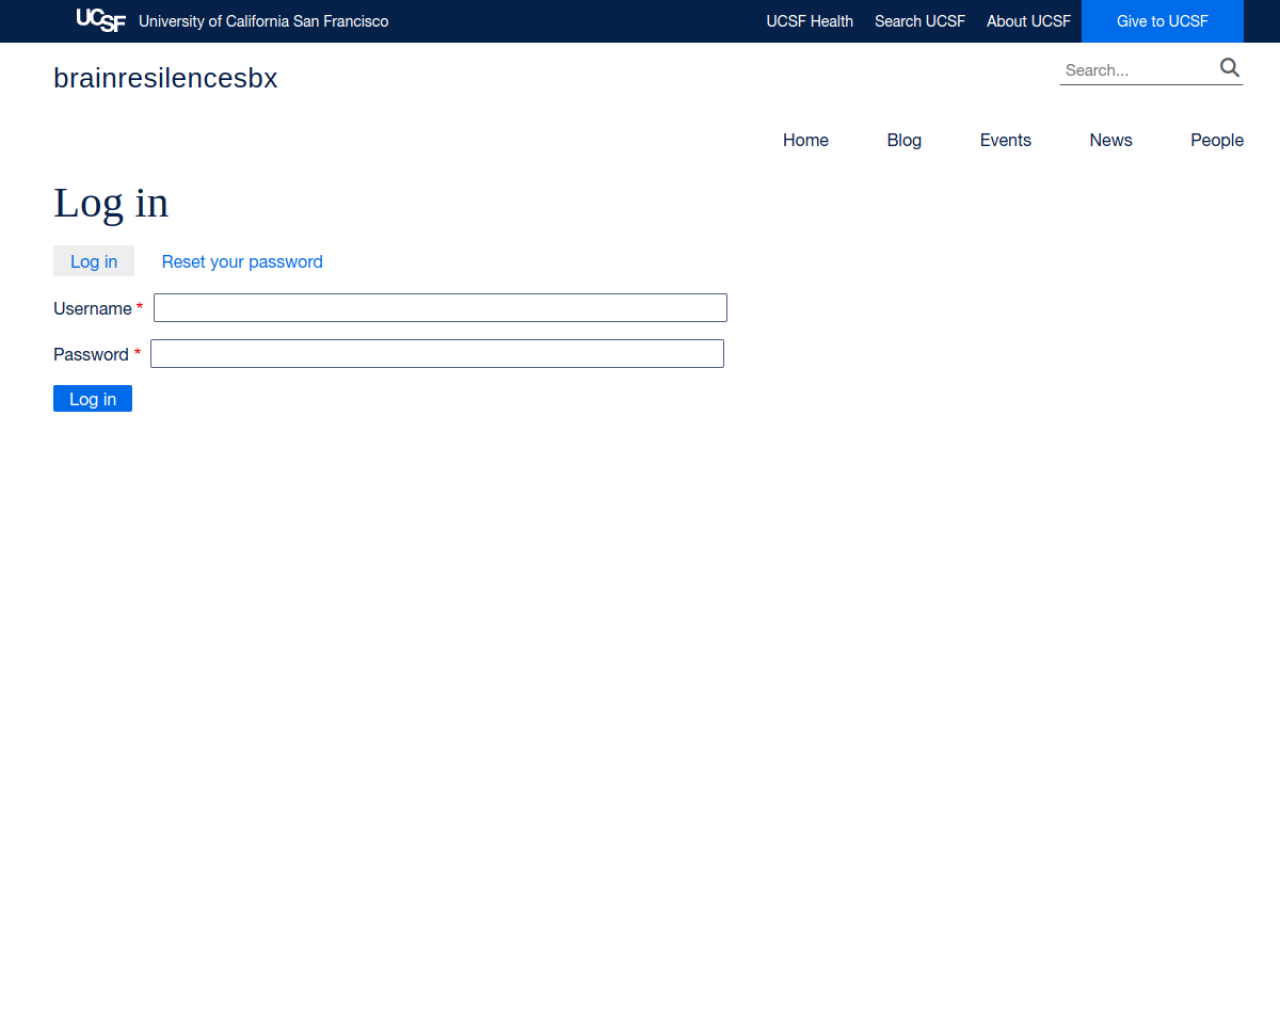Viewport: 1280px width, 1024px height.
Task: Select the Log in tab
Action: point(94,261)
